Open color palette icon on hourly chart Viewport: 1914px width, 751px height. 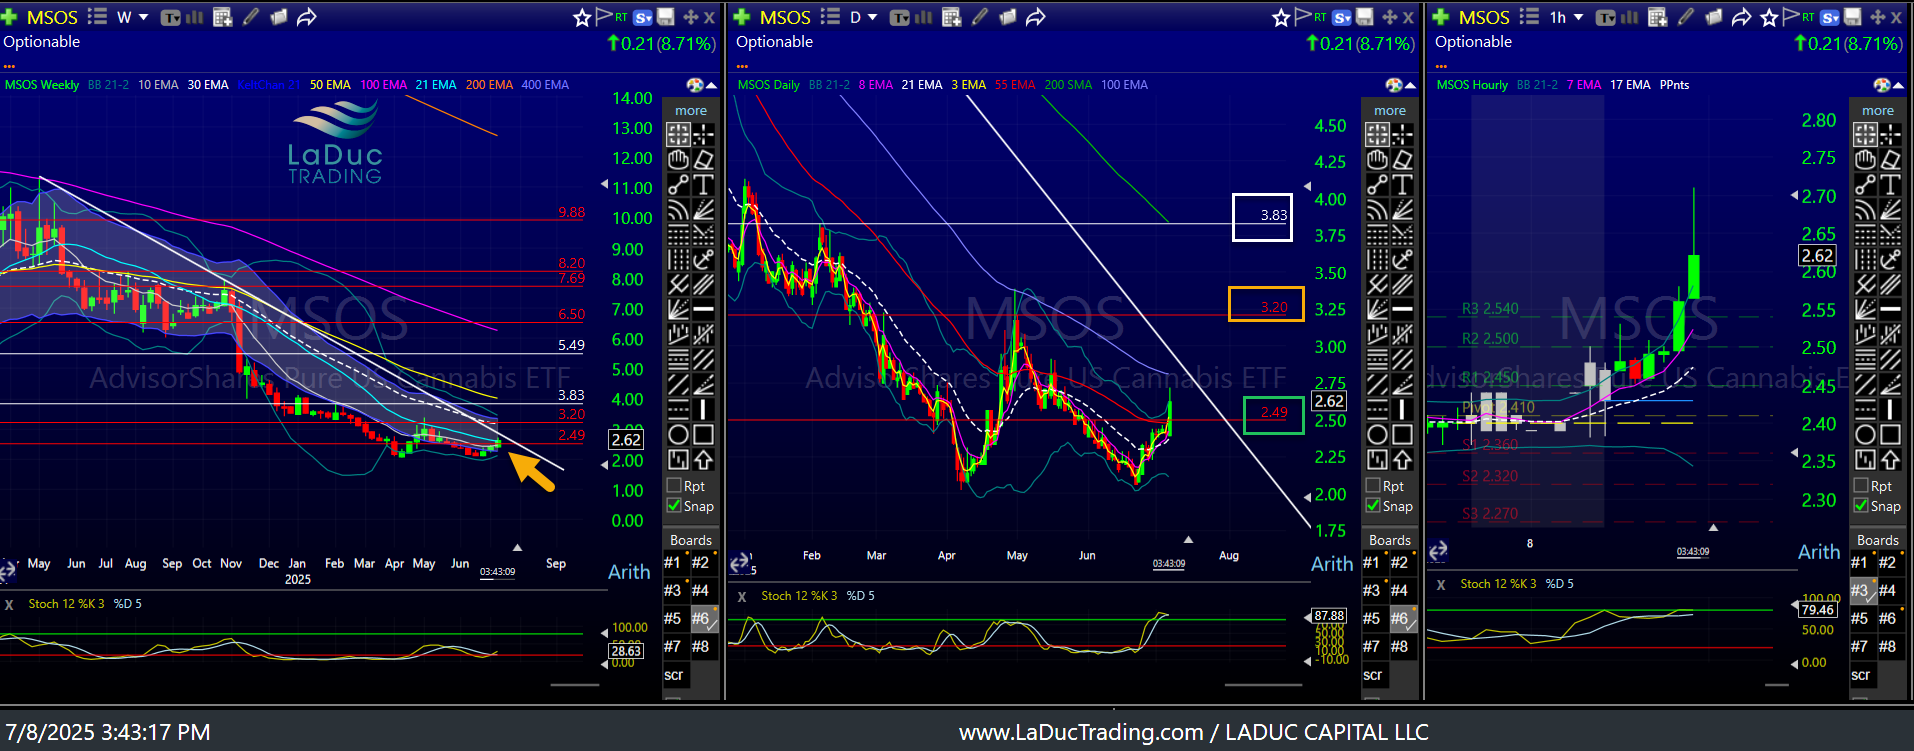click(x=1882, y=85)
